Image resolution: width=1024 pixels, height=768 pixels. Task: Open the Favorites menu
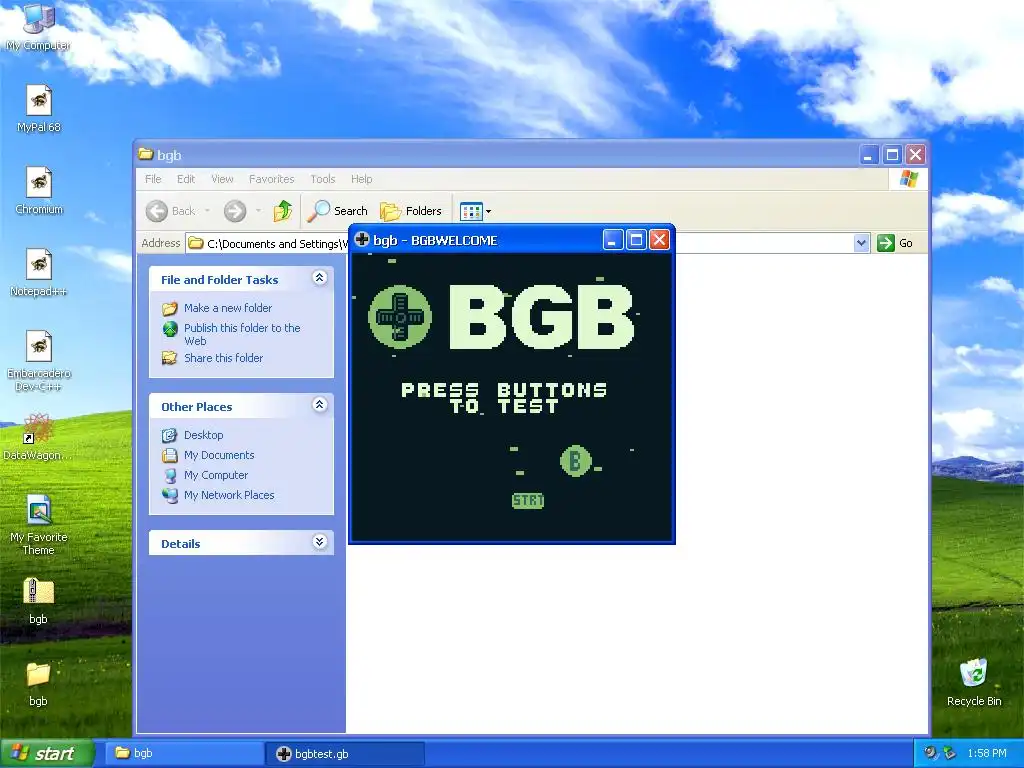pos(272,179)
